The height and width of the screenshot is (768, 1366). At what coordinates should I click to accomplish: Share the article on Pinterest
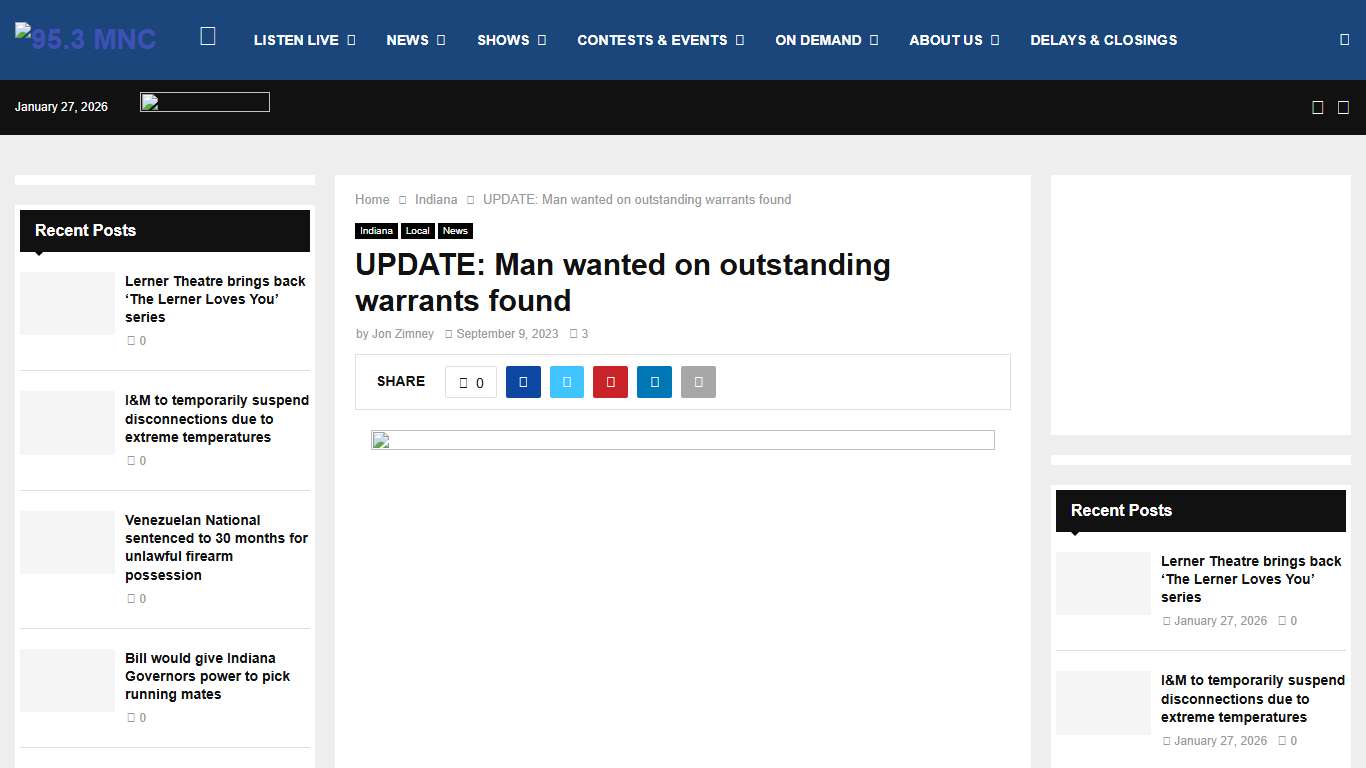(x=610, y=382)
